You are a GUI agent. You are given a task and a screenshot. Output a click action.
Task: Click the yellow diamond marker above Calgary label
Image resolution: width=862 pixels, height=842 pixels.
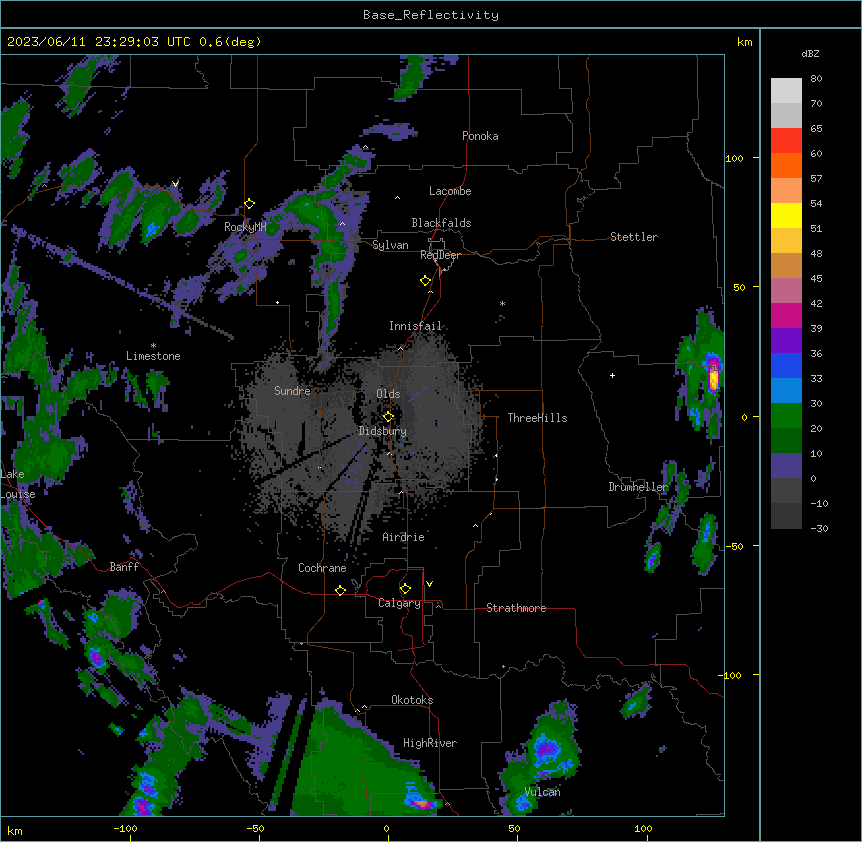pos(405,589)
